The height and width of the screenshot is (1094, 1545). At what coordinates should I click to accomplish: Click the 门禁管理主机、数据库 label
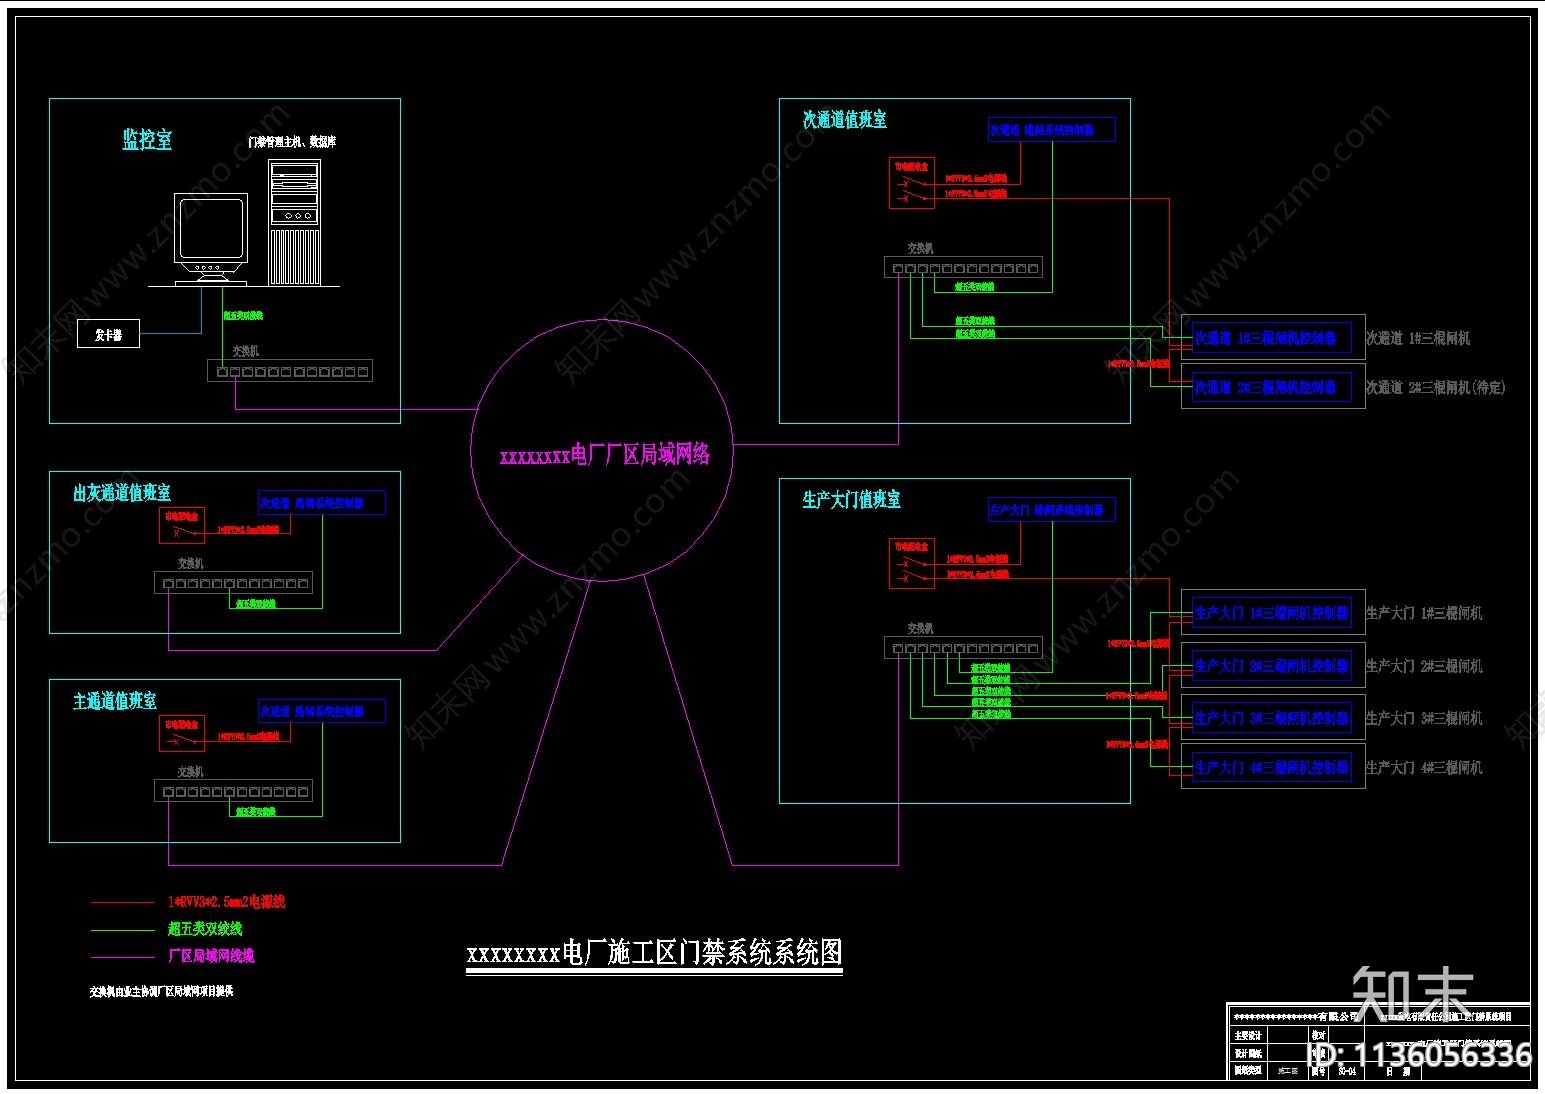(292, 142)
